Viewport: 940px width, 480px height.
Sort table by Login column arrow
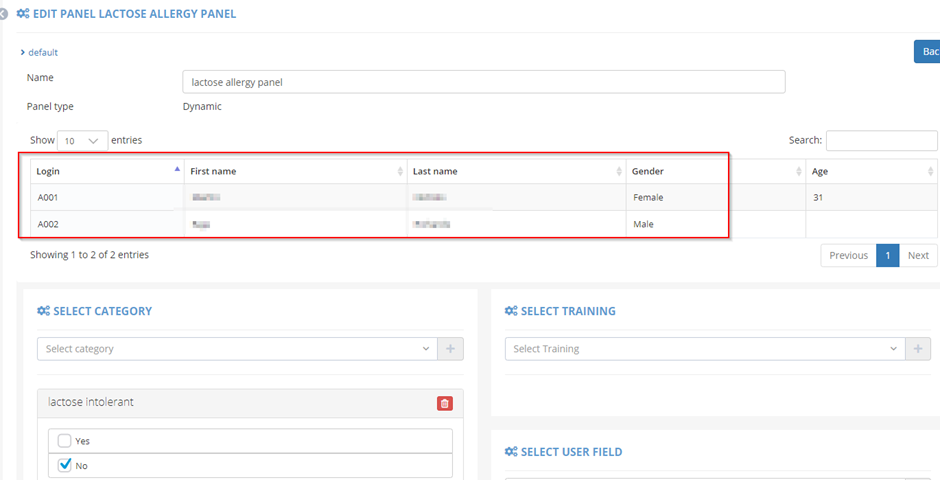click(x=178, y=171)
